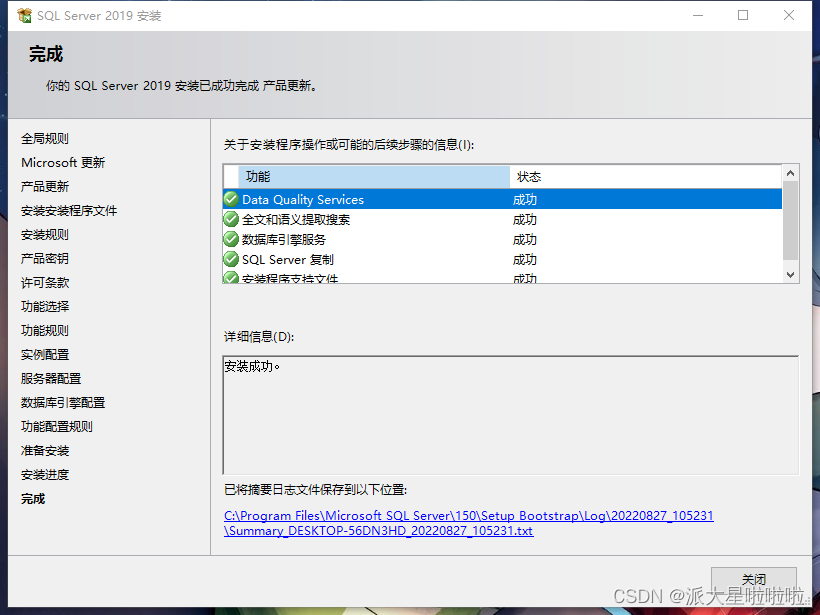The width and height of the screenshot is (820, 615).
Task: Click green check icon beside Data Quality Services
Action: (231, 199)
